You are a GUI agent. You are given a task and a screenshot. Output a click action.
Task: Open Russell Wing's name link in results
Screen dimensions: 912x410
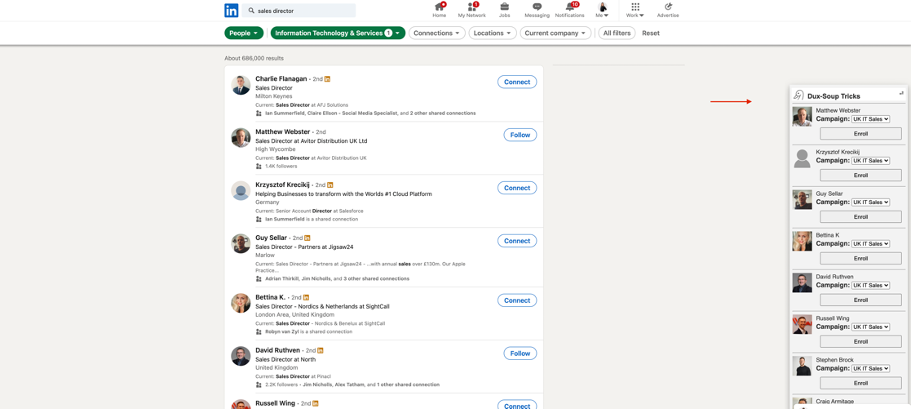[x=275, y=403]
